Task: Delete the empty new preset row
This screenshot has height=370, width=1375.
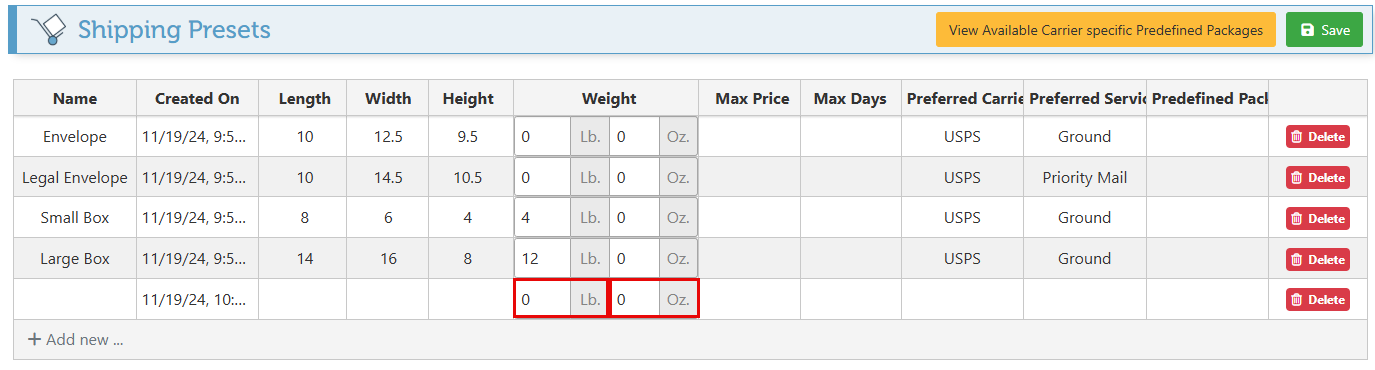Action: [x=1318, y=300]
